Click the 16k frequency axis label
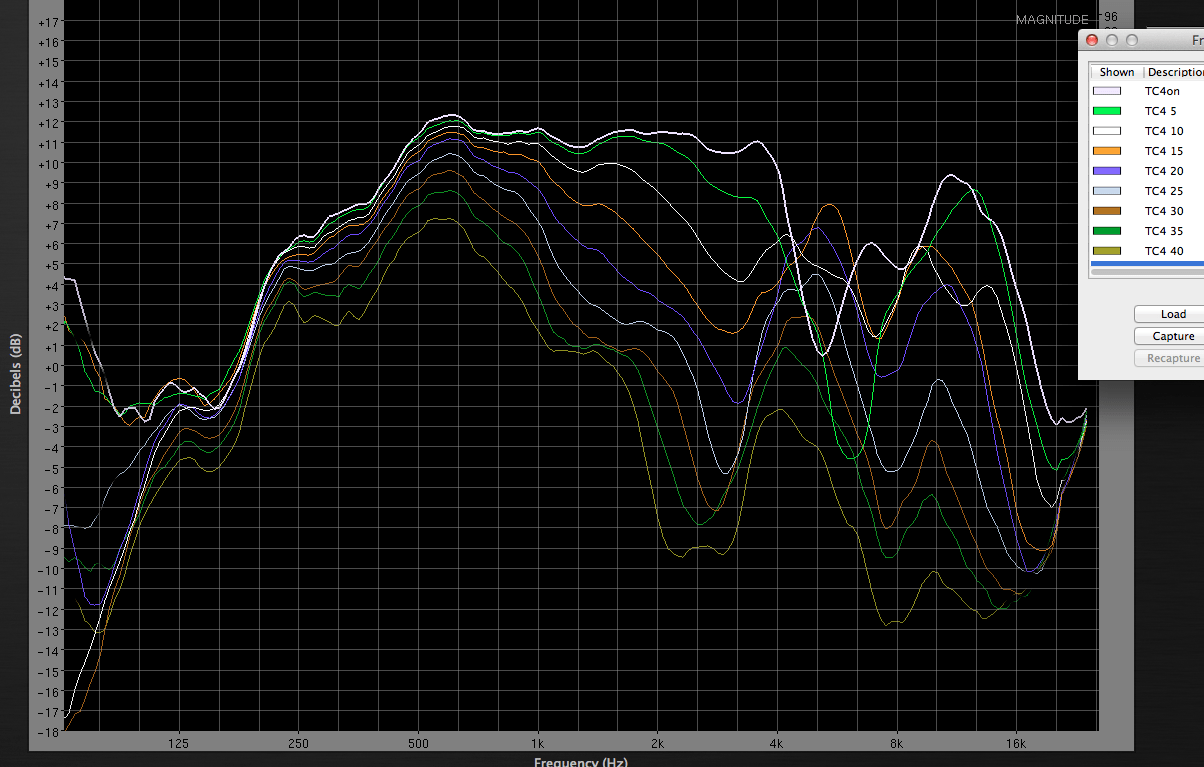1204x767 pixels. click(x=1016, y=743)
